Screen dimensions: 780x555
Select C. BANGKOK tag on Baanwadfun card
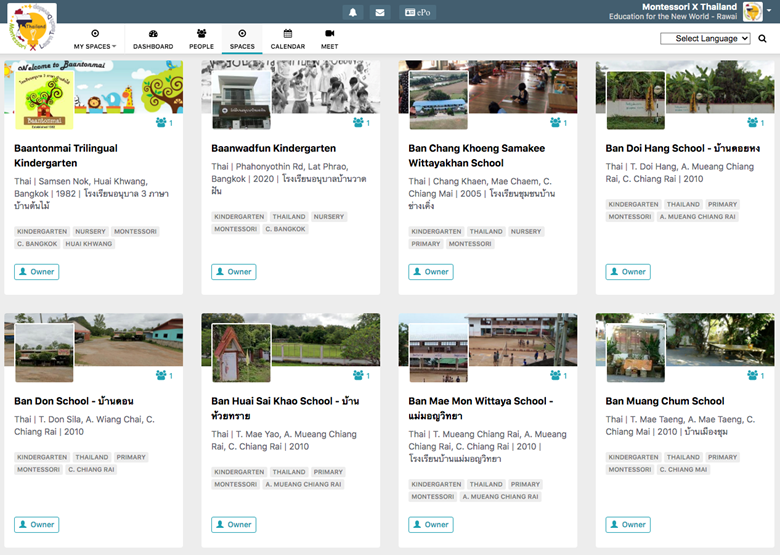[x=286, y=229]
